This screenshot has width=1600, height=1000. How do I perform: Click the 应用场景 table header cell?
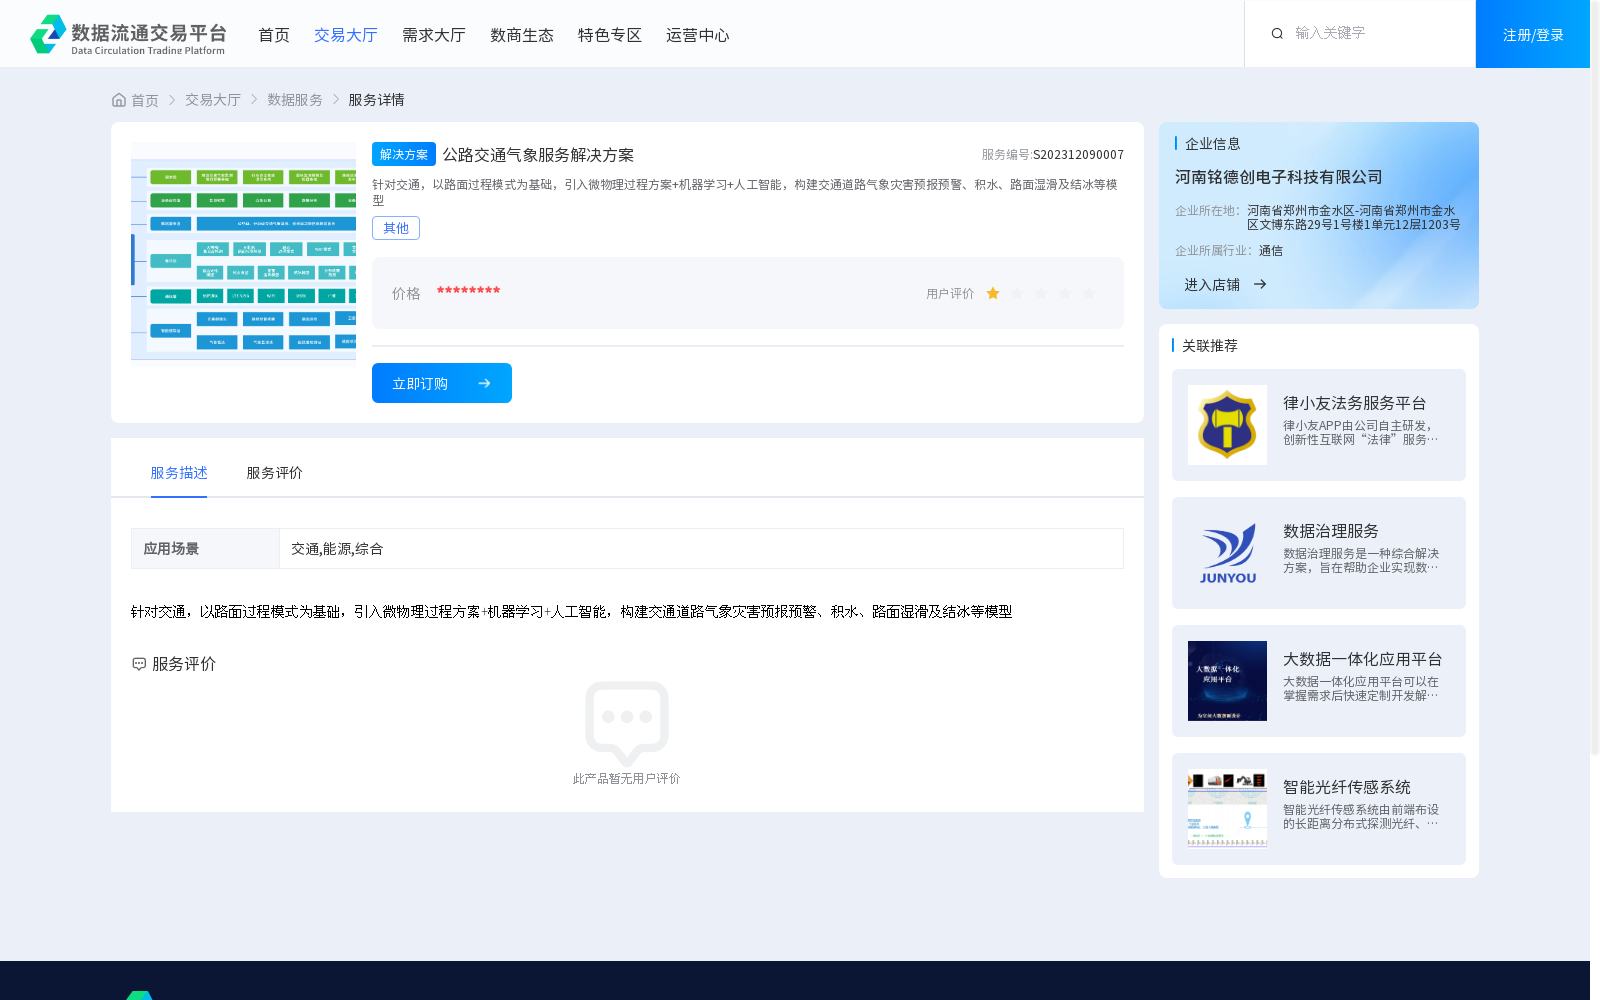(x=205, y=549)
